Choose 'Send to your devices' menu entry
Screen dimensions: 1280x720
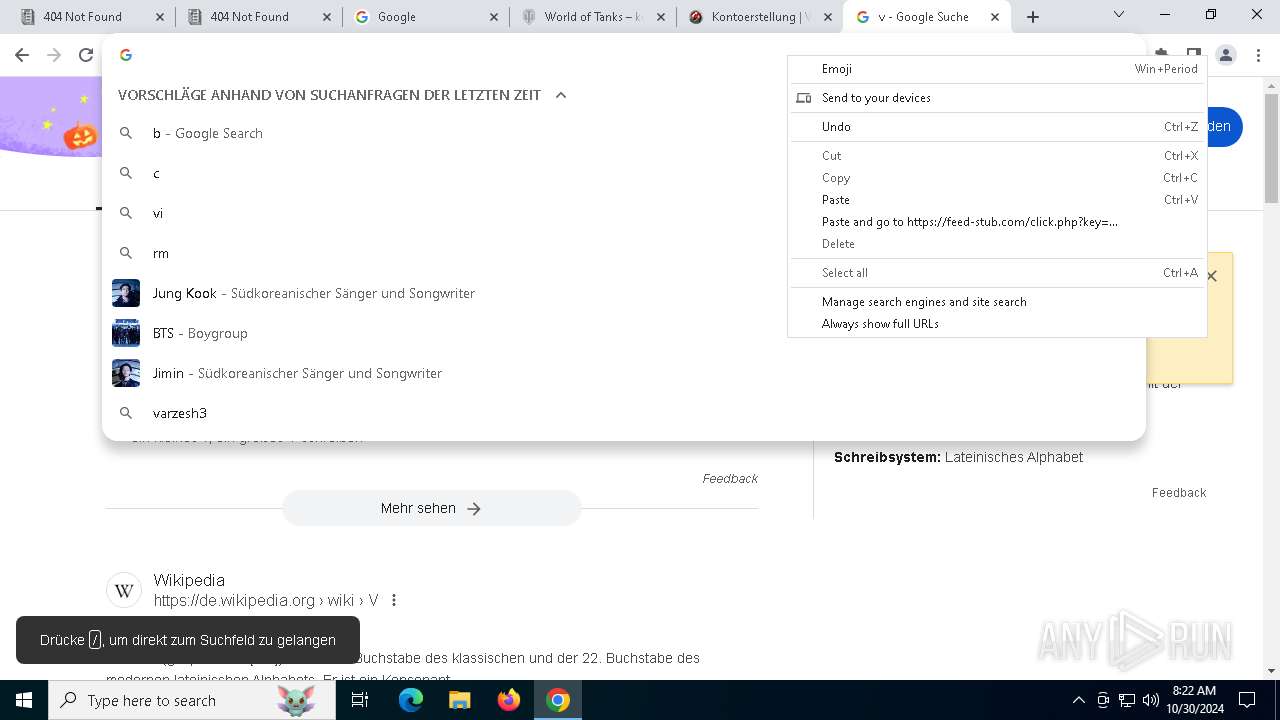[x=997, y=98]
